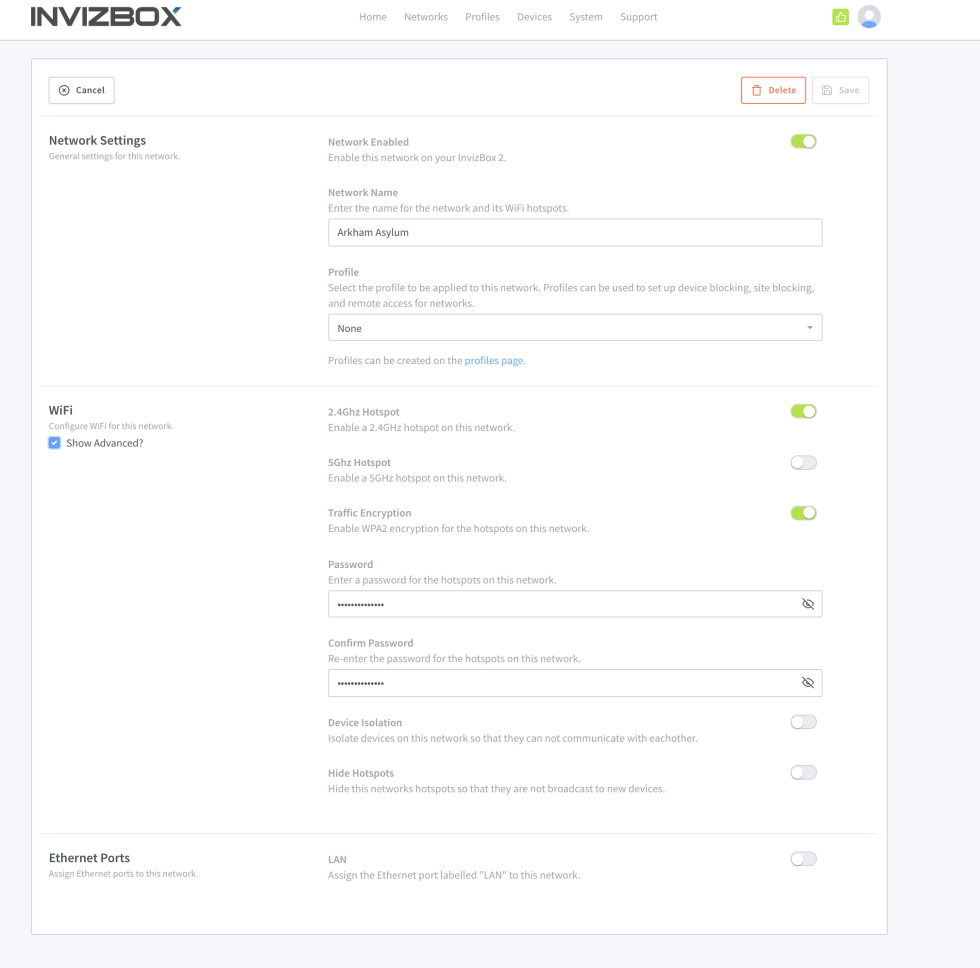Follow the profiles page link
Screen dimensions: 980x968
(493, 360)
